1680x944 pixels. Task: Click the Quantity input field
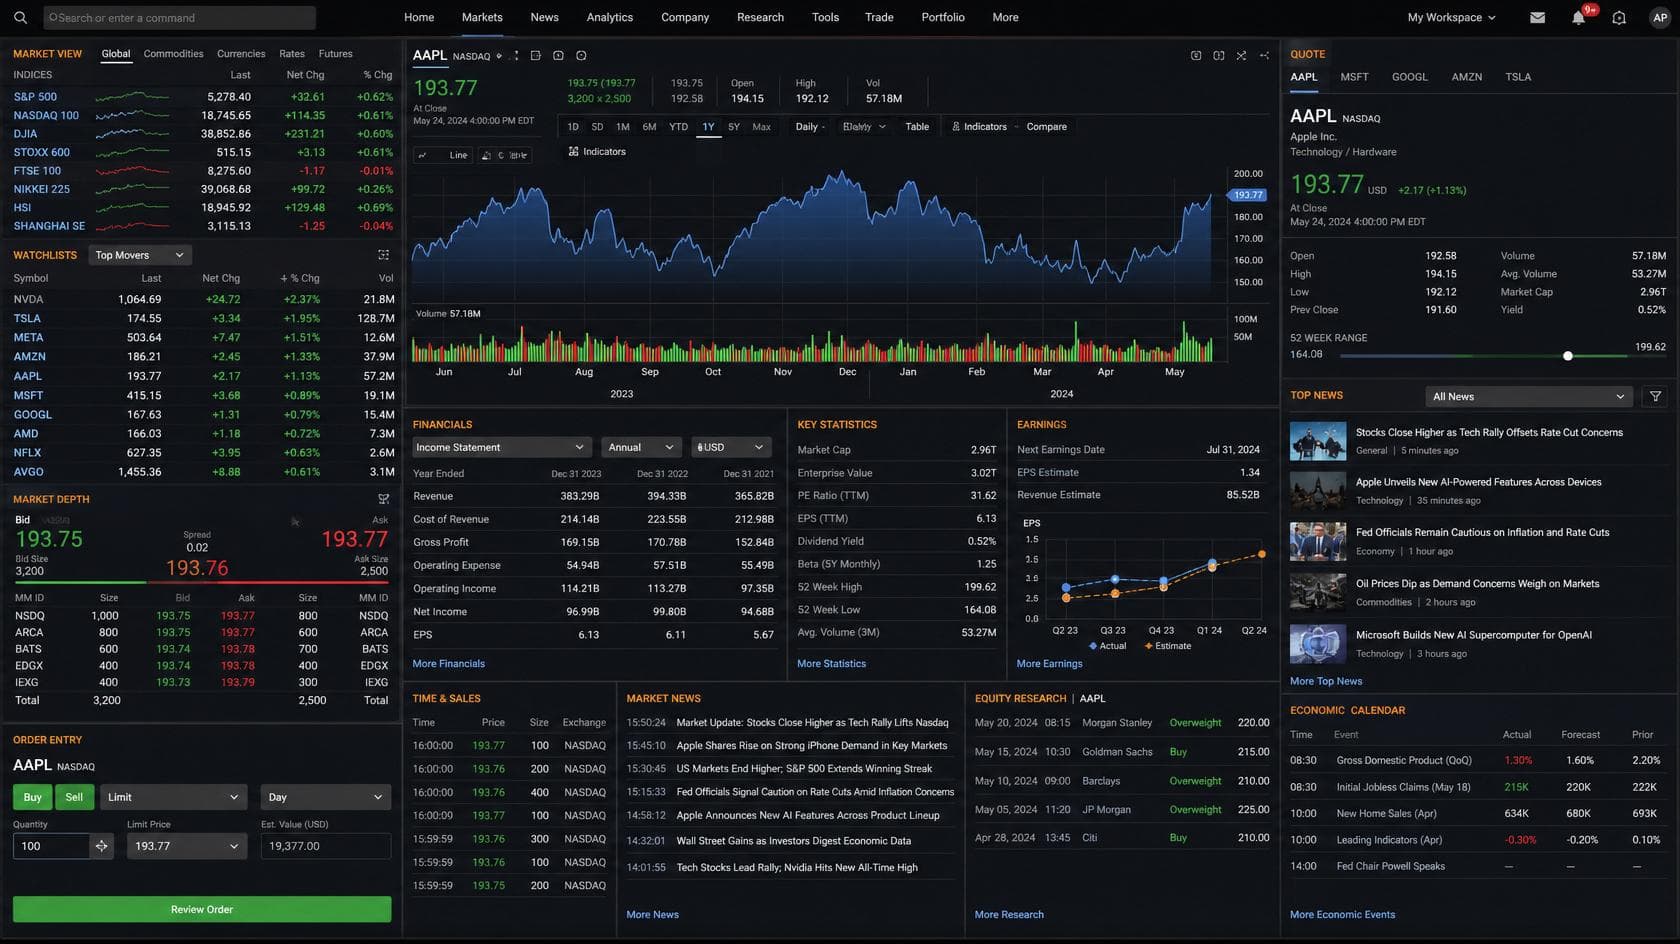tap(51, 846)
